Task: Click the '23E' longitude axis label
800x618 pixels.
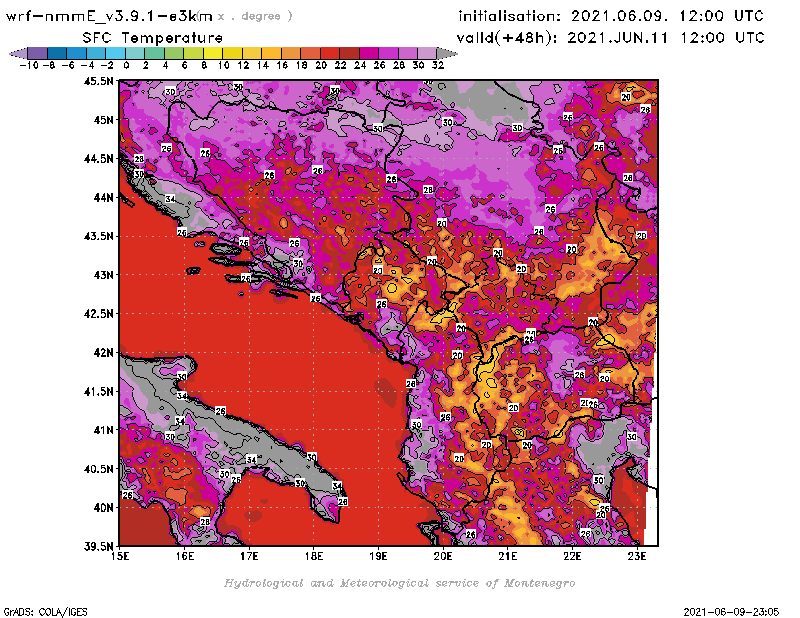Action: [637, 556]
